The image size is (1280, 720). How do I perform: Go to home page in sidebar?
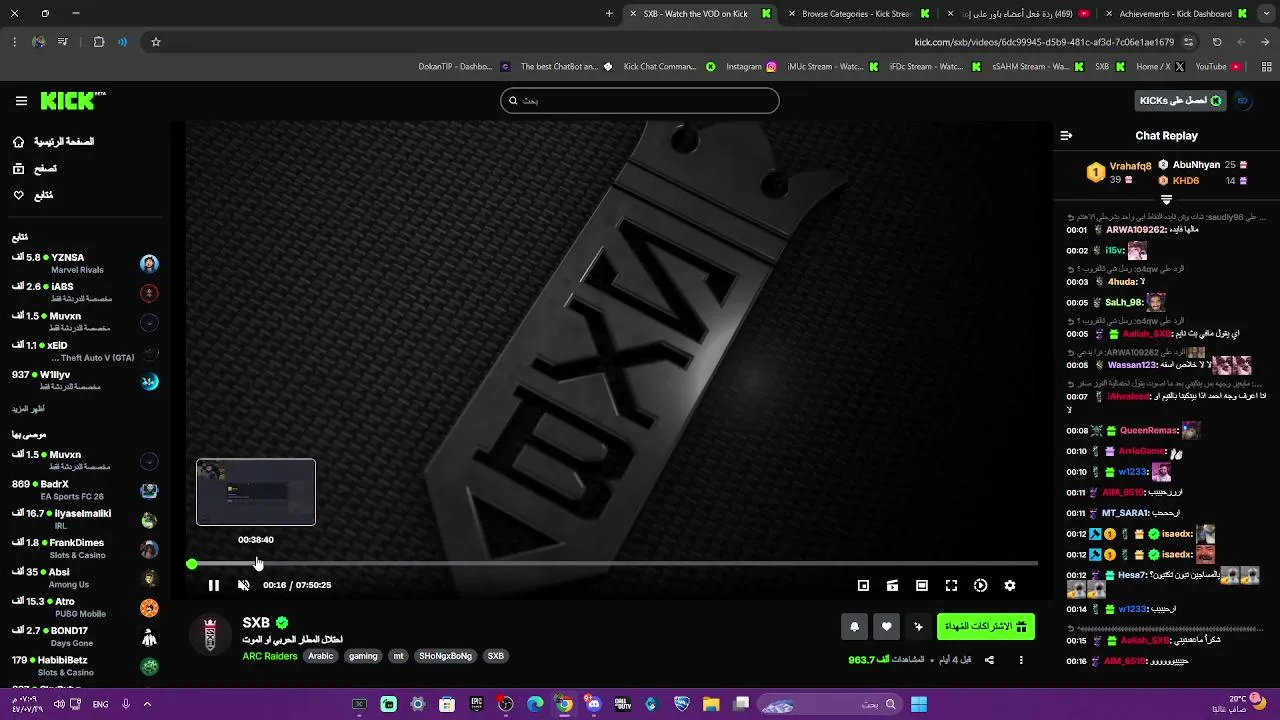[x=55, y=142]
